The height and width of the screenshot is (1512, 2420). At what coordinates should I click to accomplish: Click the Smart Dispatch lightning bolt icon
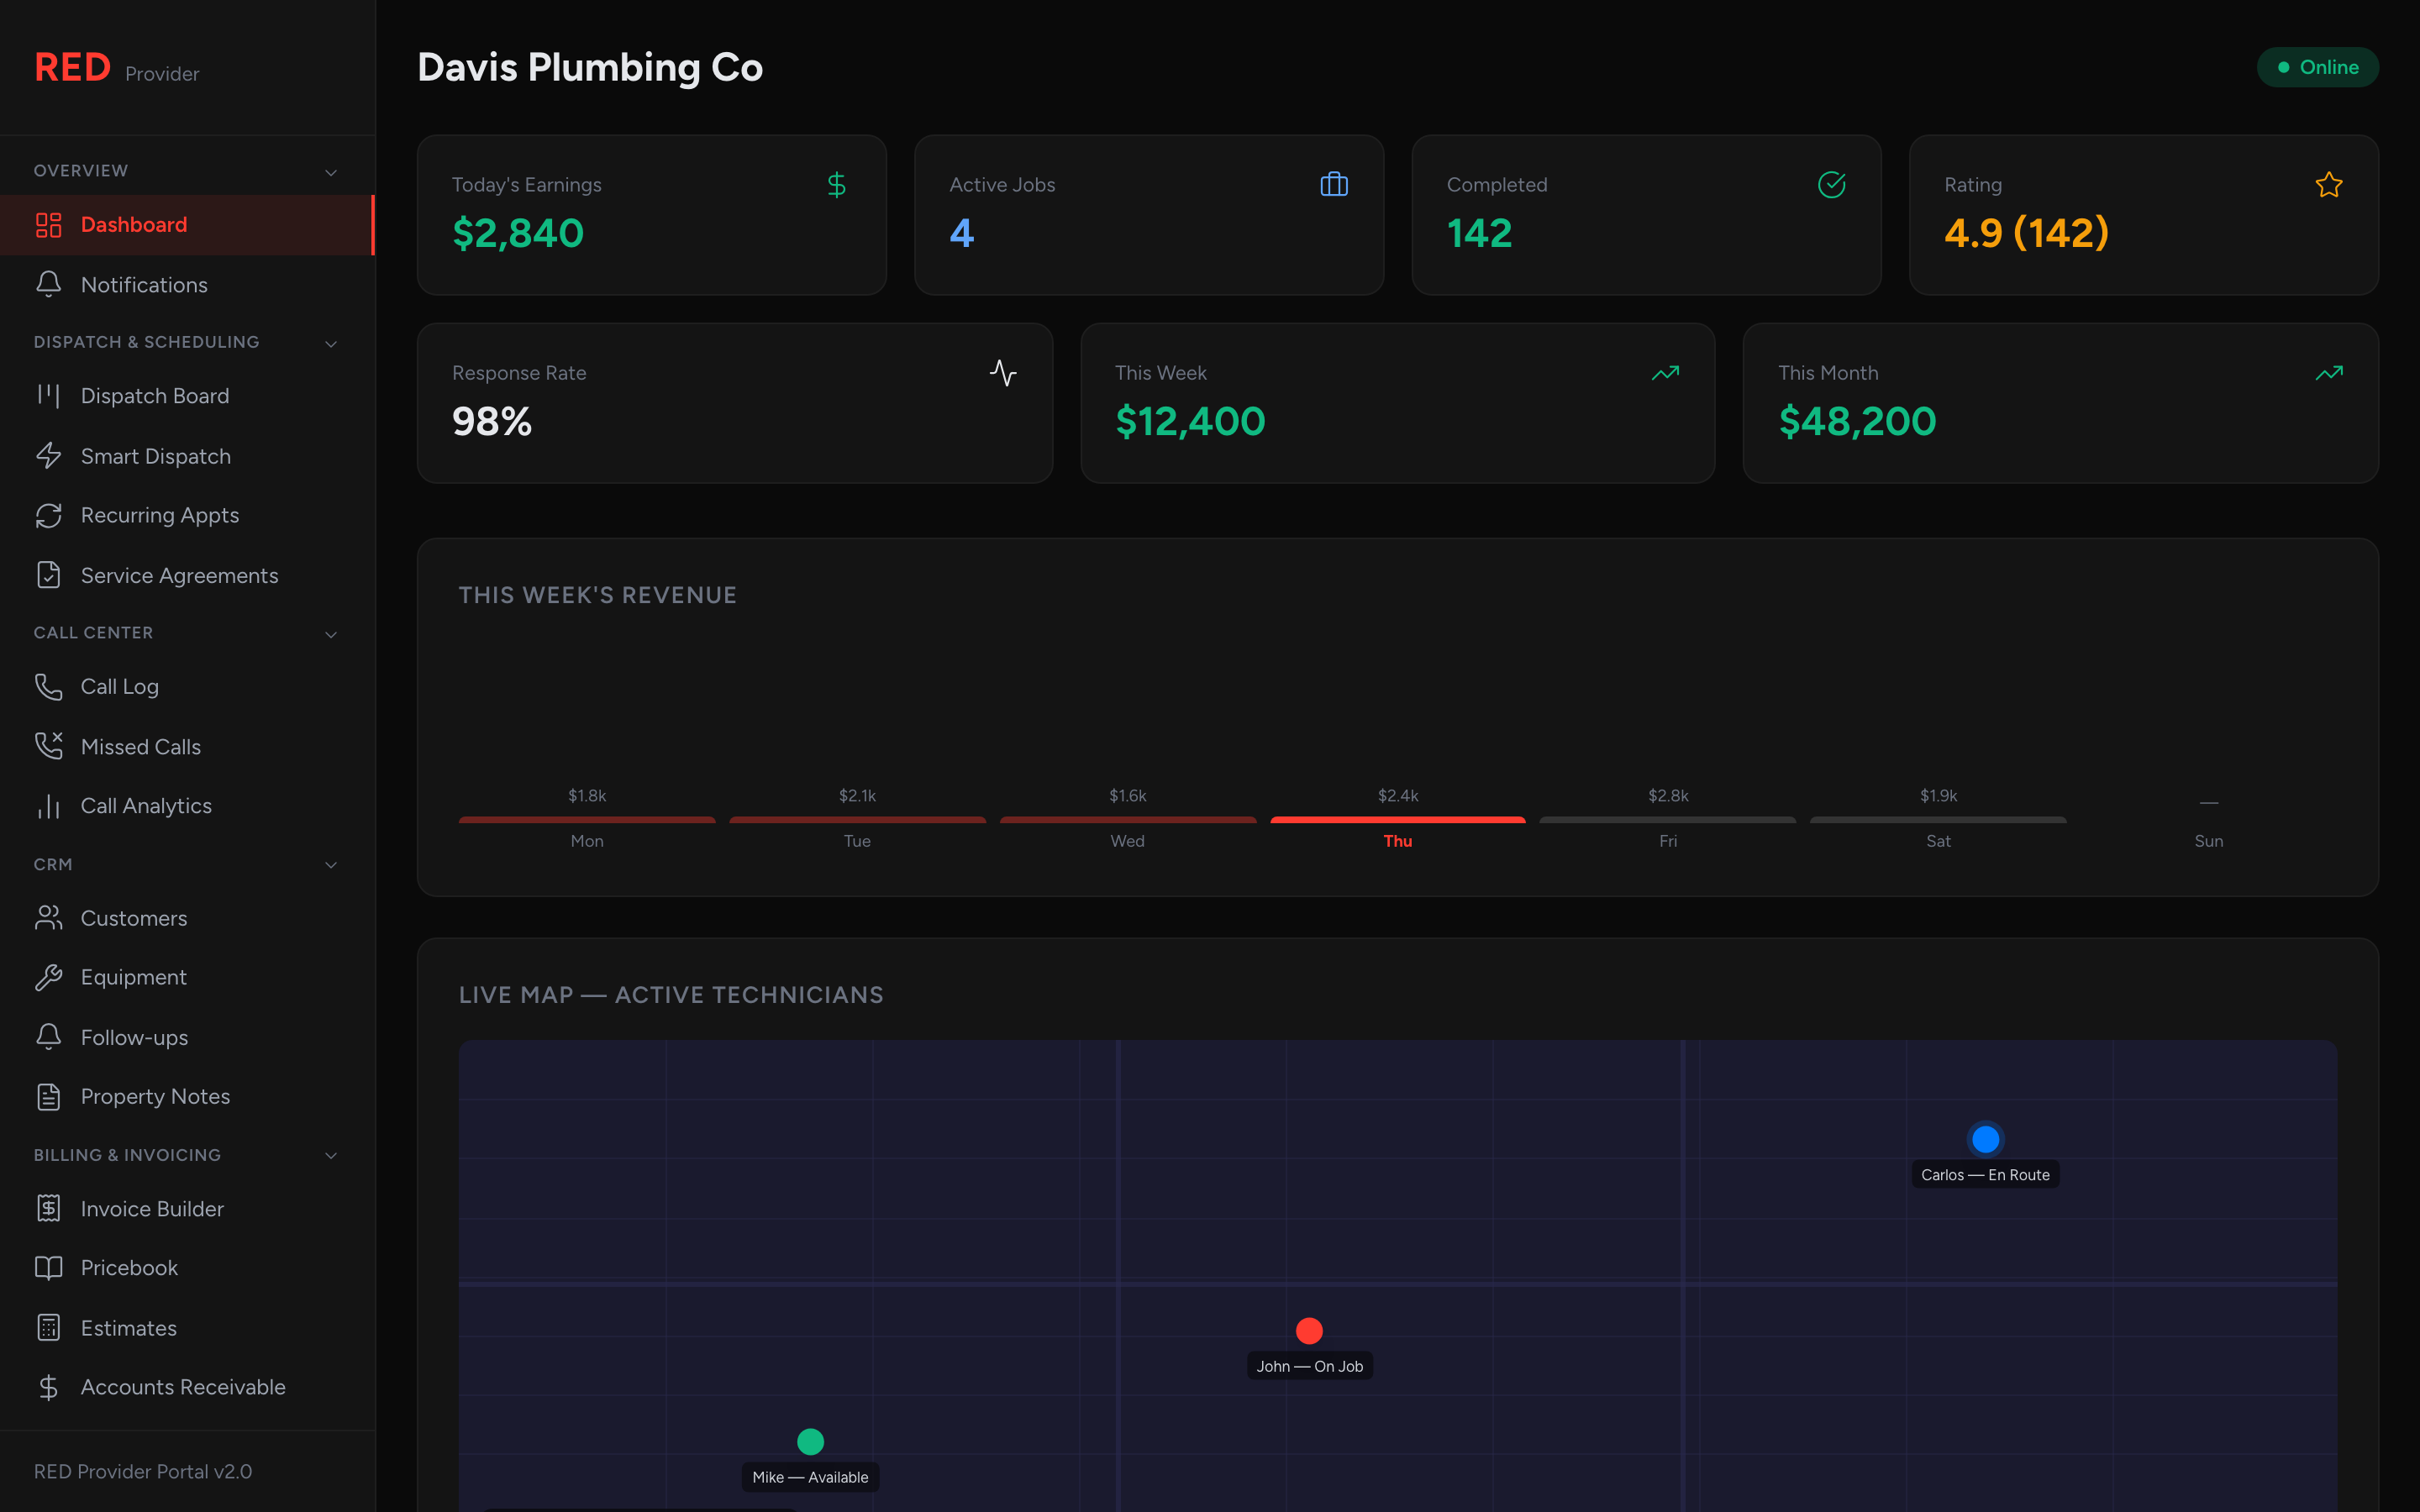point(48,456)
